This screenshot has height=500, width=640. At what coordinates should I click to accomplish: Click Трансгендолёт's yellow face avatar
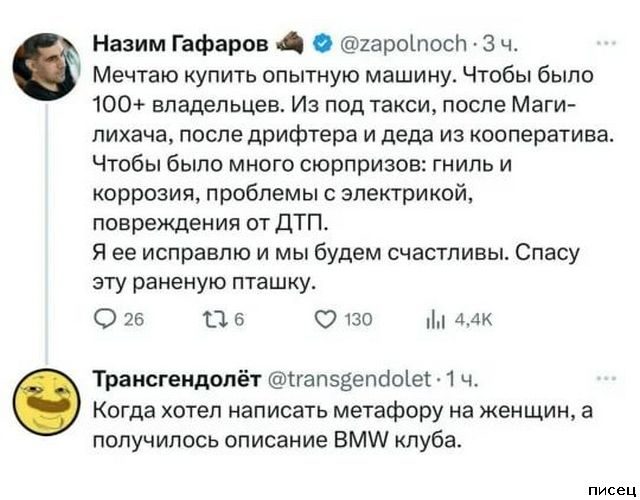click(x=47, y=397)
